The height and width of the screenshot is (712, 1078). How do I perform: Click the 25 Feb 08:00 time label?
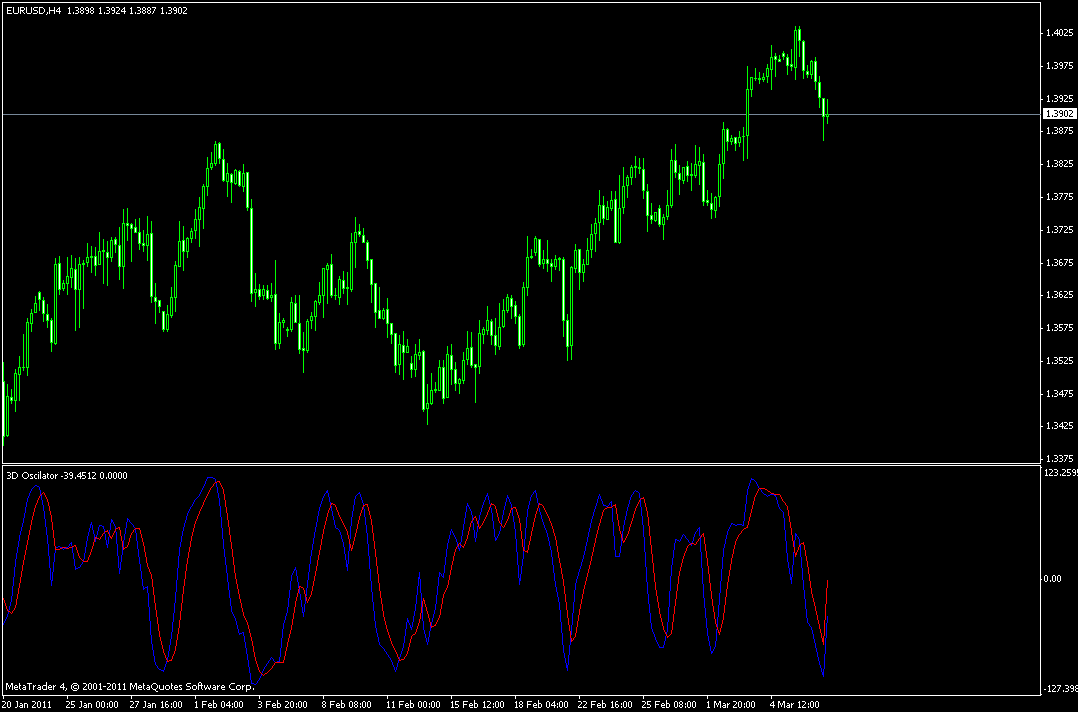click(x=670, y=704)
